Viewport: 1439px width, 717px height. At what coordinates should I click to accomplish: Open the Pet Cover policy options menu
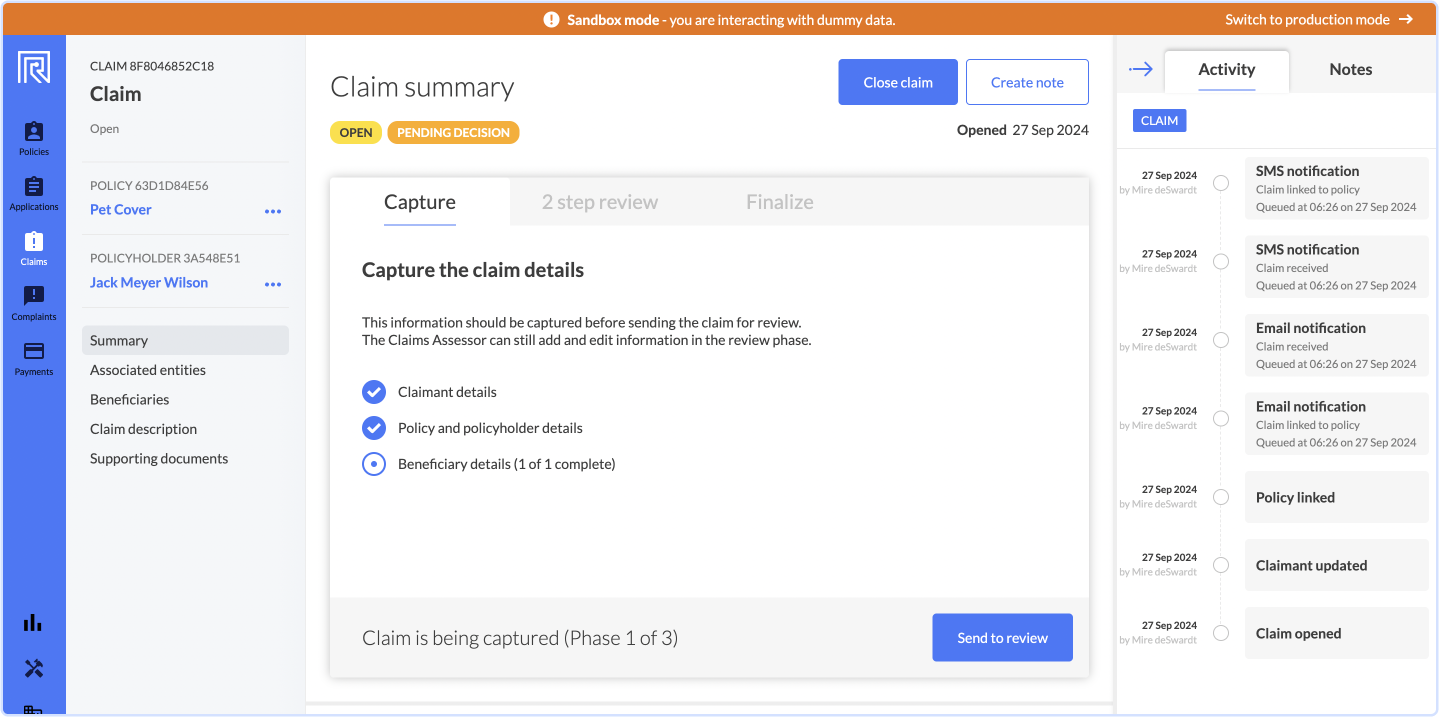pyautogui.click(x=273, y=211)
